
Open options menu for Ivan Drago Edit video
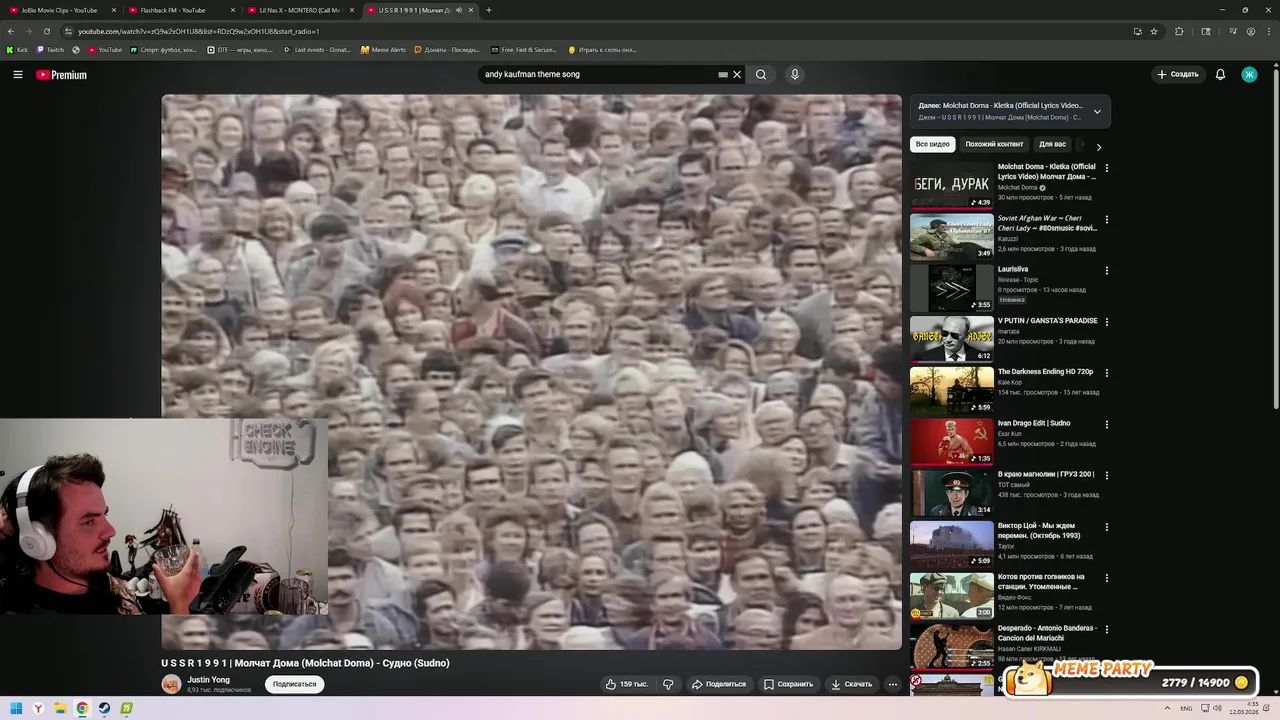point(1106,424)
